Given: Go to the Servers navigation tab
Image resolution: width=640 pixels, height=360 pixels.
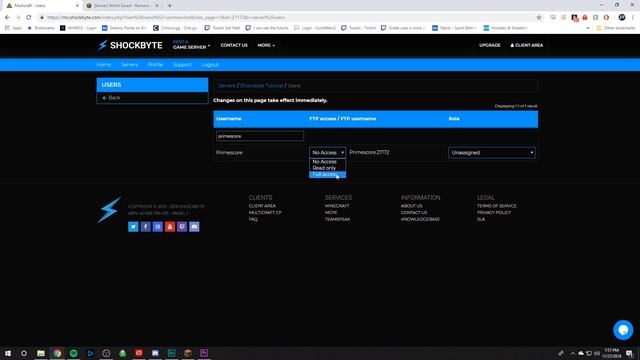Looking at the screenshot, I should [129, 64].
